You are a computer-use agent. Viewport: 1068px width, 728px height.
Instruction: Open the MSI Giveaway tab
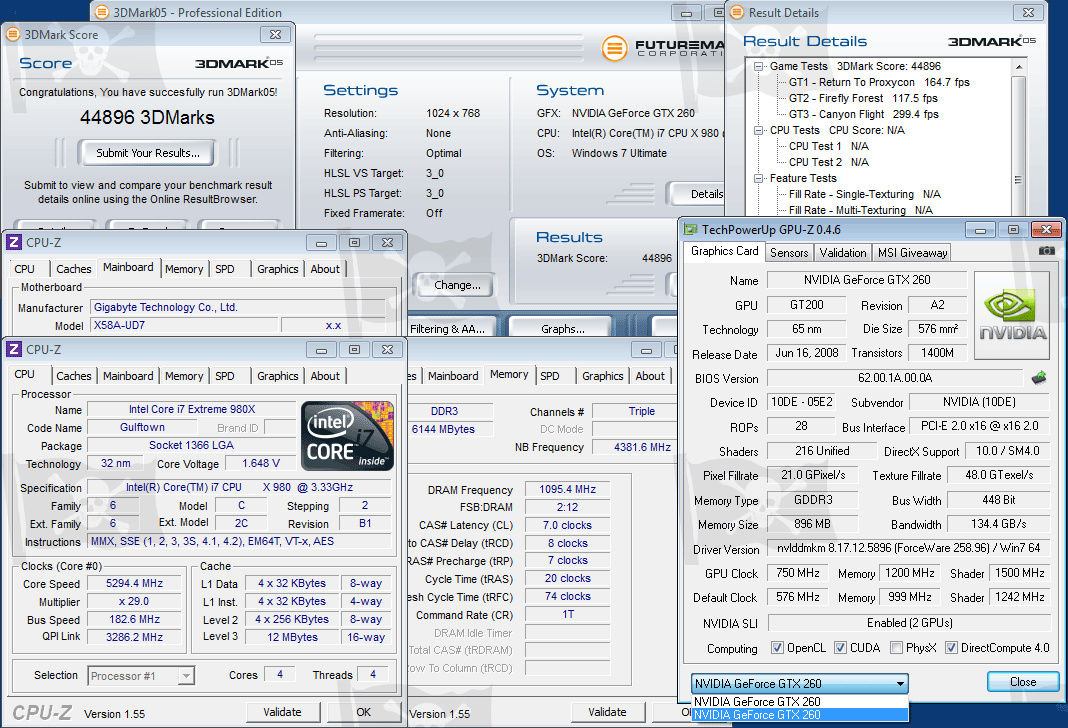pyautogui.click(x=912, y=253)
